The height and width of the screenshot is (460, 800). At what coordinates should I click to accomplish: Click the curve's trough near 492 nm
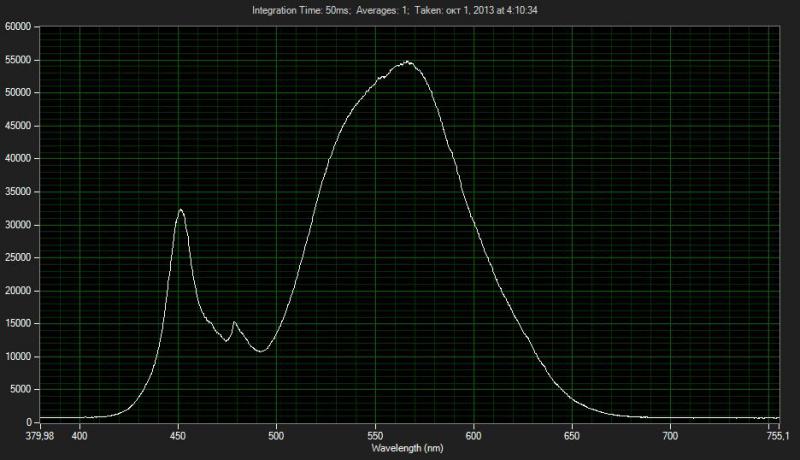click(261, 351)
